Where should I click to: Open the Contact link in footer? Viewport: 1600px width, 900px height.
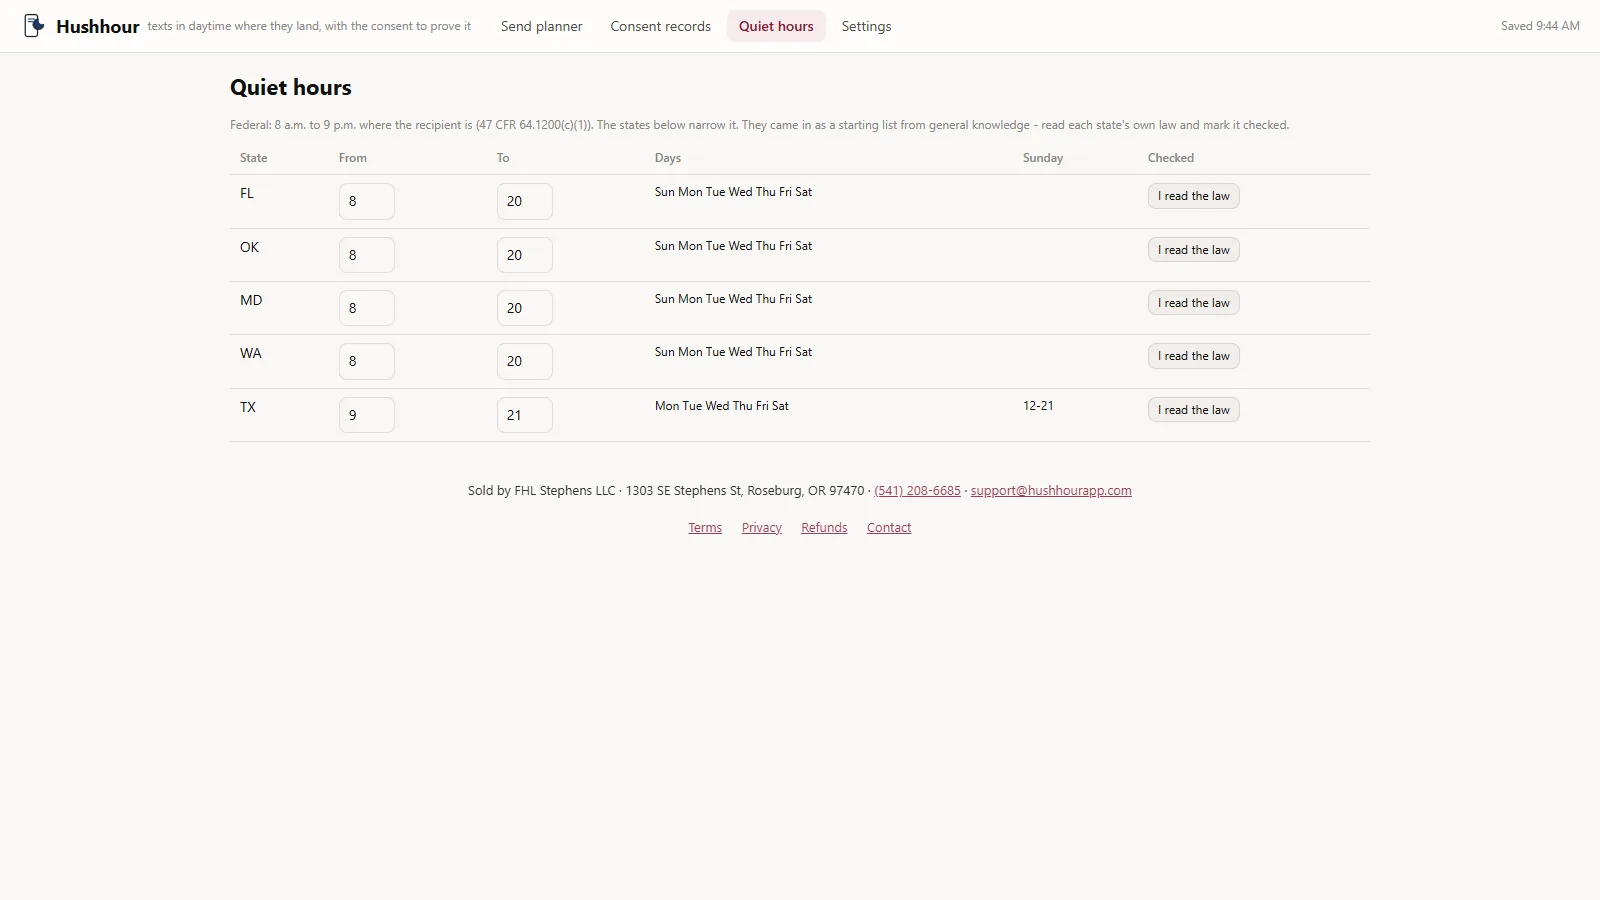(x=889, y=528)
